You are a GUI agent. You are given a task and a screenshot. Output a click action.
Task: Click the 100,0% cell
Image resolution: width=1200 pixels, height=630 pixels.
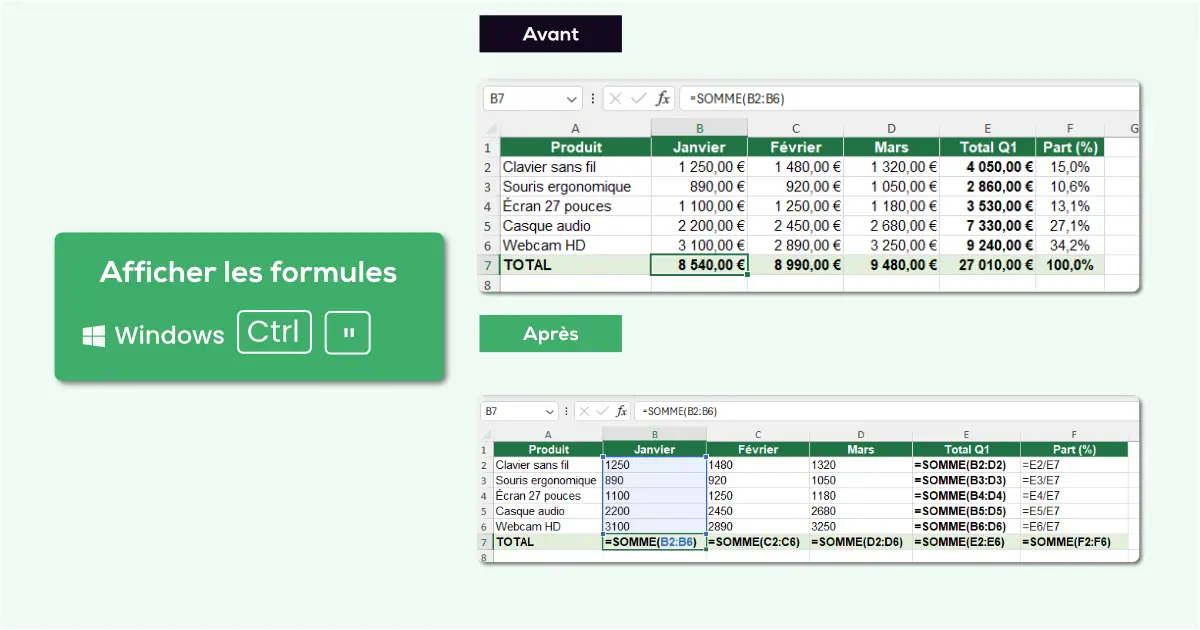tap(1069, 265)
